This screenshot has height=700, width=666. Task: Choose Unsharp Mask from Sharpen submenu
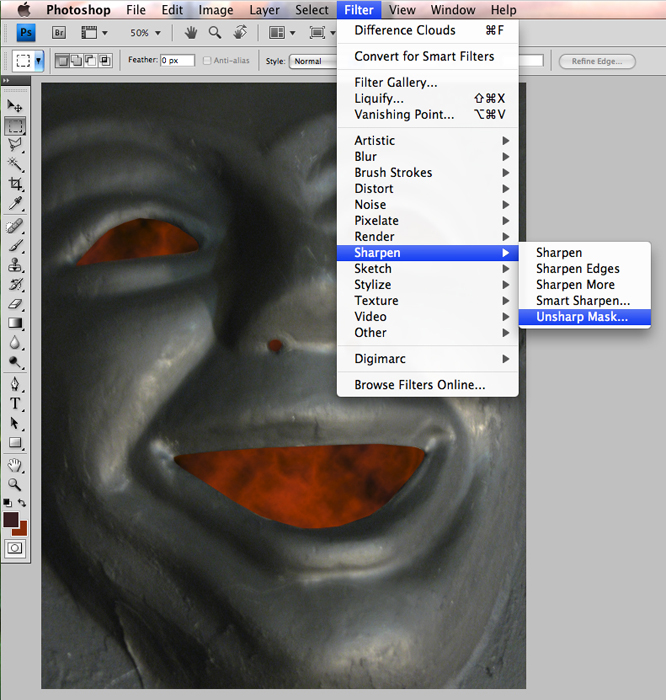click(x=585, y=317)
